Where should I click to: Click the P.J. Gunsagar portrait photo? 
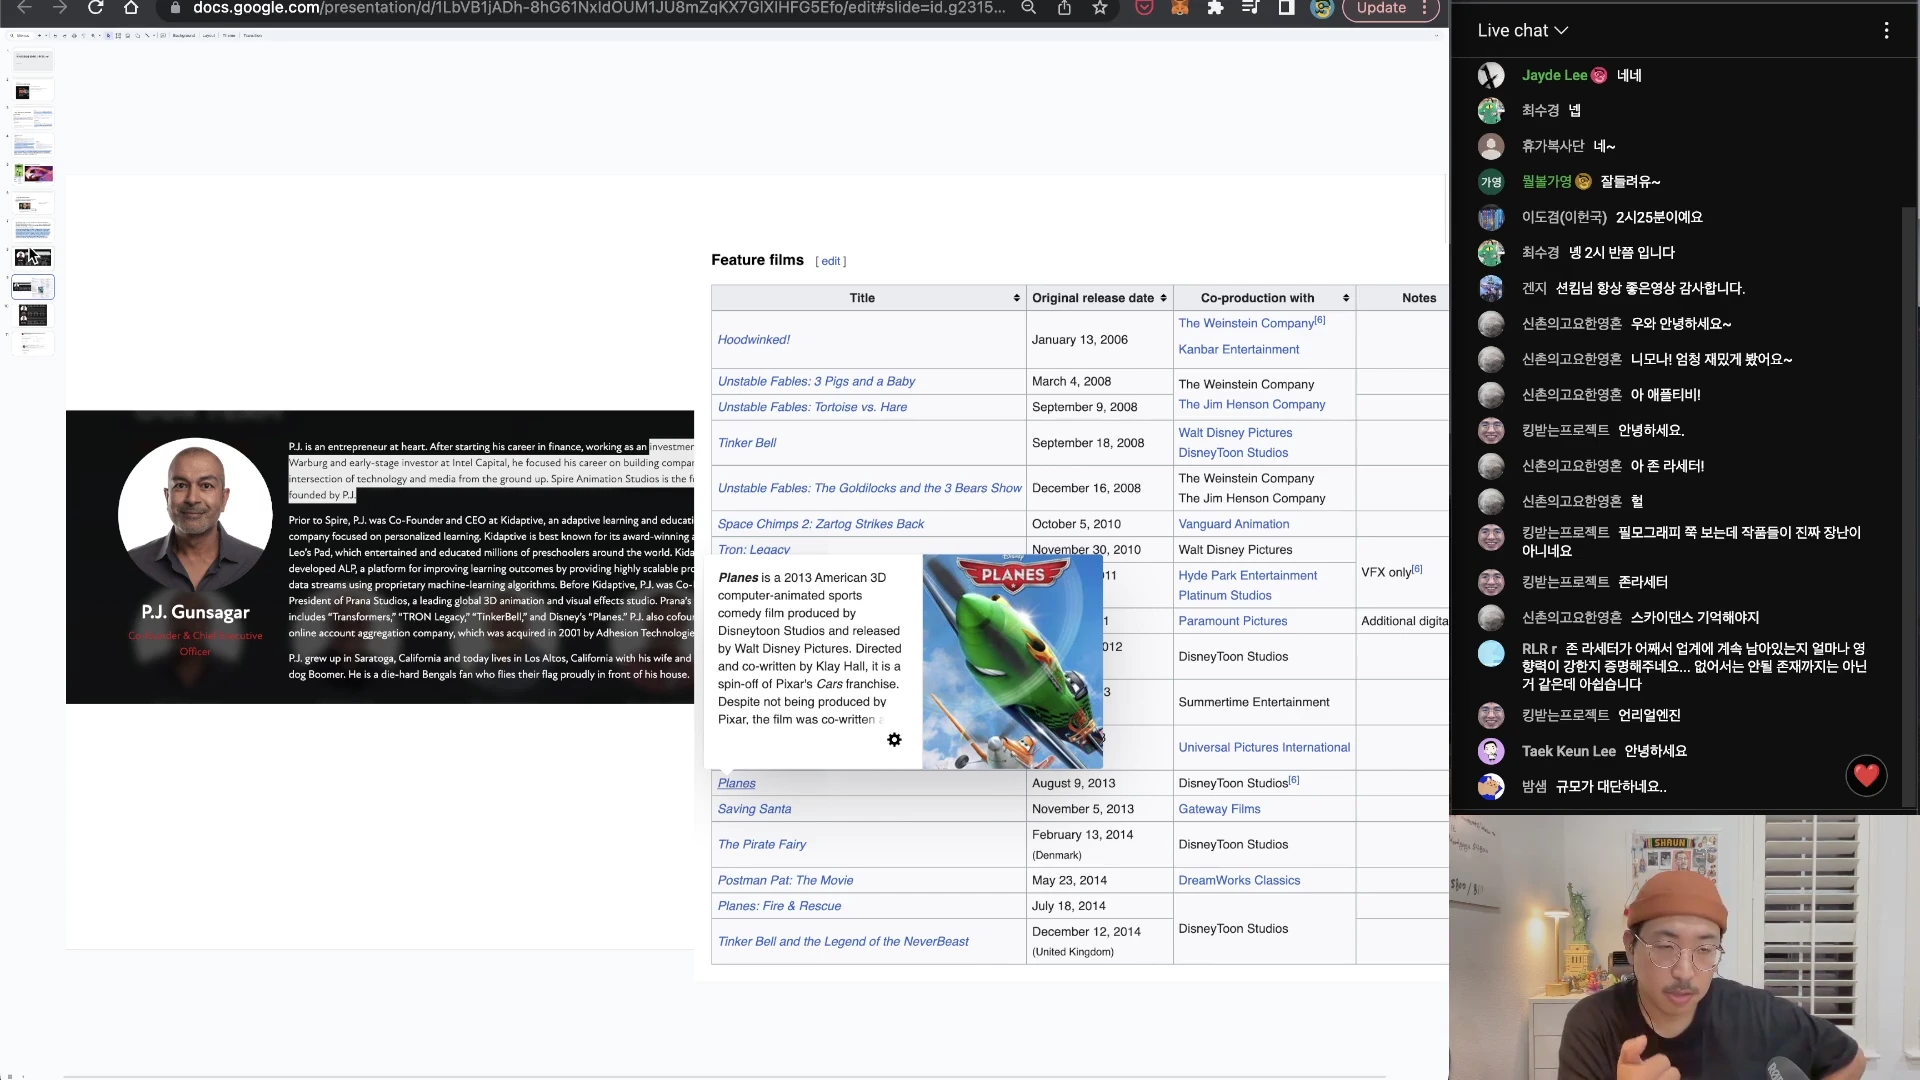coord(195,516)
